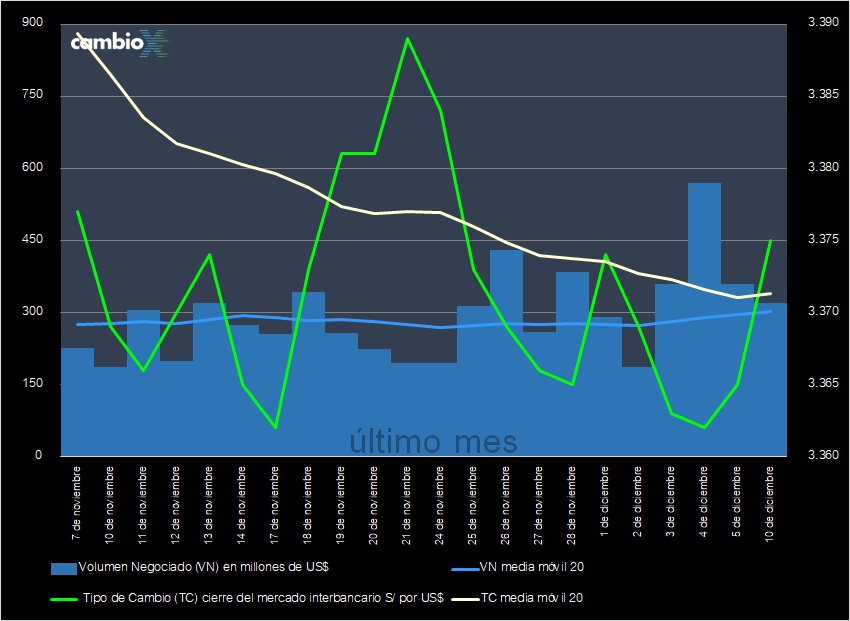Select the blue Volumen Negociado legend swatch
850x621 pixels.
point(63,567)
